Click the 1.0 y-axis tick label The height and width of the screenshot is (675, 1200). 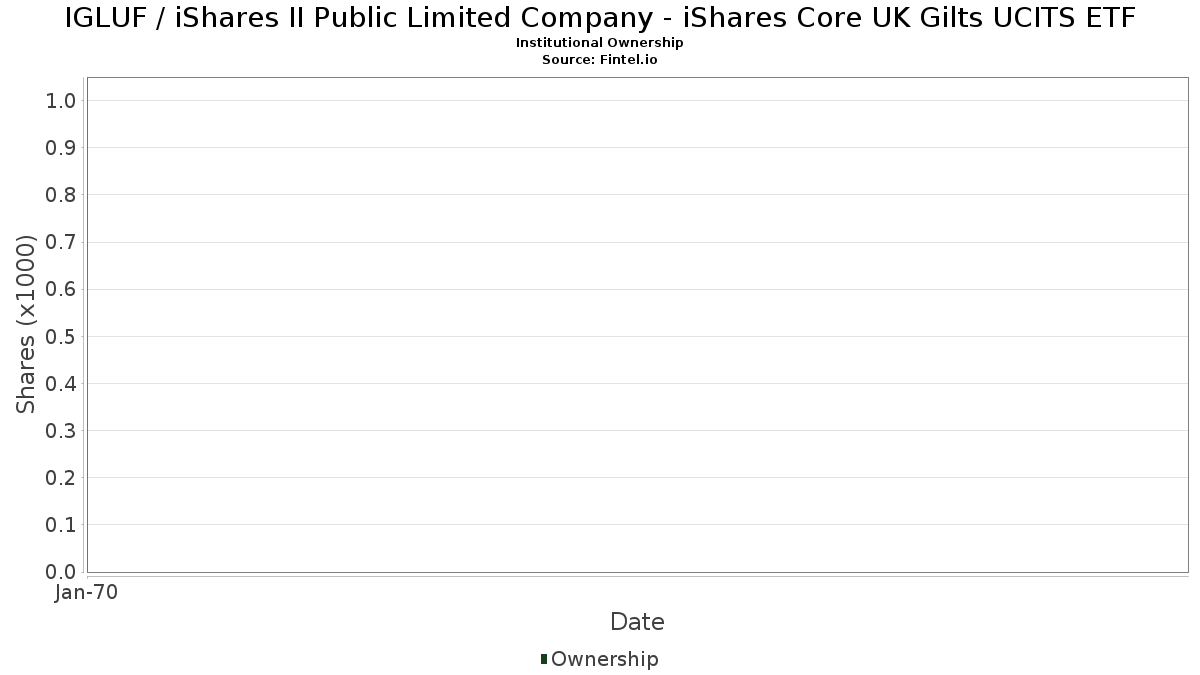[x=61, y=100]
